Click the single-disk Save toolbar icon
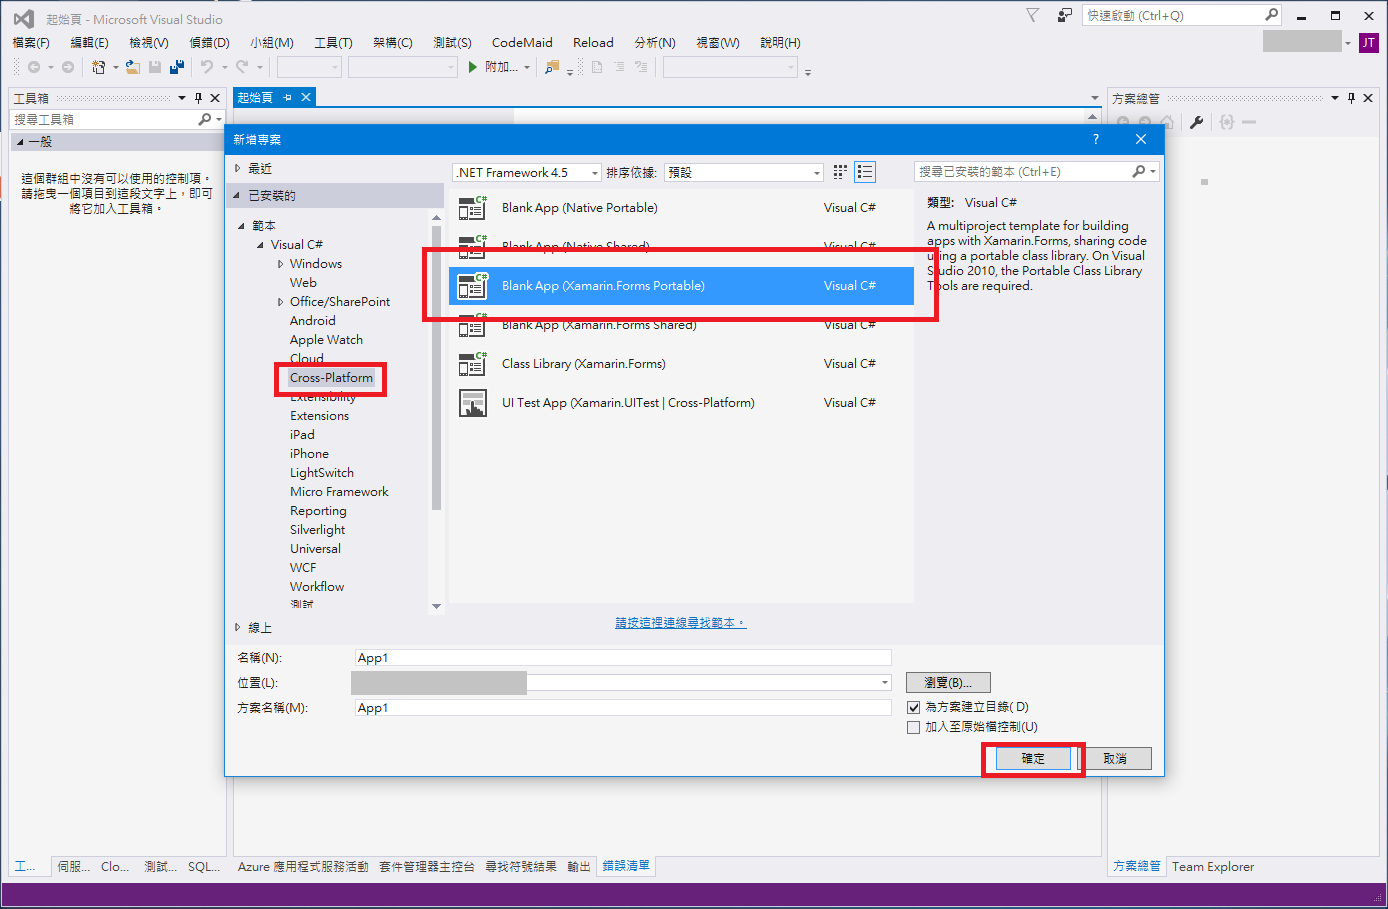Image resolution: width=1388 pixels, height=909 pixels. [155, 67]
